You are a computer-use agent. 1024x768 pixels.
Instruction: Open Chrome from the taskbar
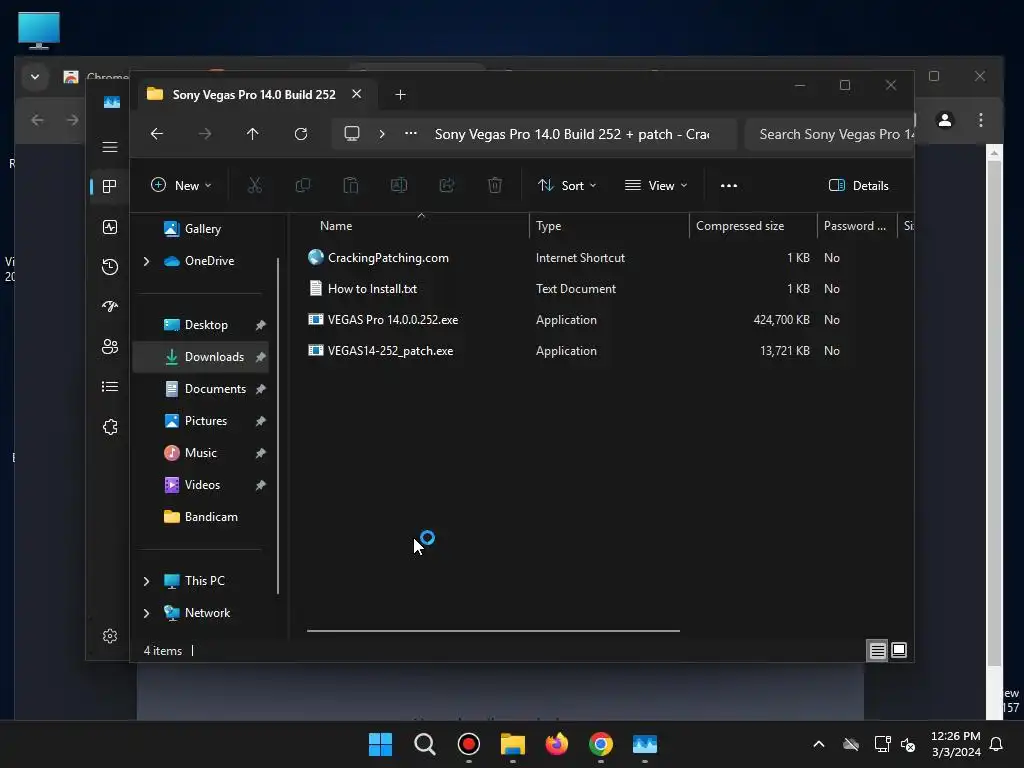pyautogui.click(x=600, y=744)
